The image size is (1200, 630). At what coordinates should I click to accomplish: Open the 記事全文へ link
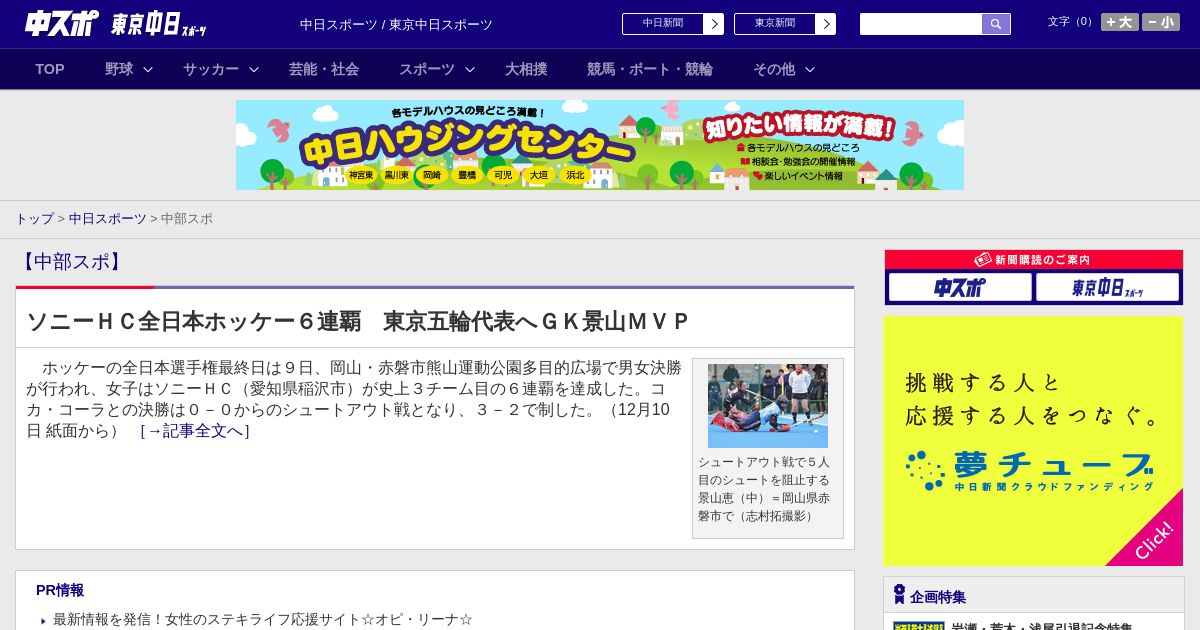pyautogui.click(x=195, y=431)
